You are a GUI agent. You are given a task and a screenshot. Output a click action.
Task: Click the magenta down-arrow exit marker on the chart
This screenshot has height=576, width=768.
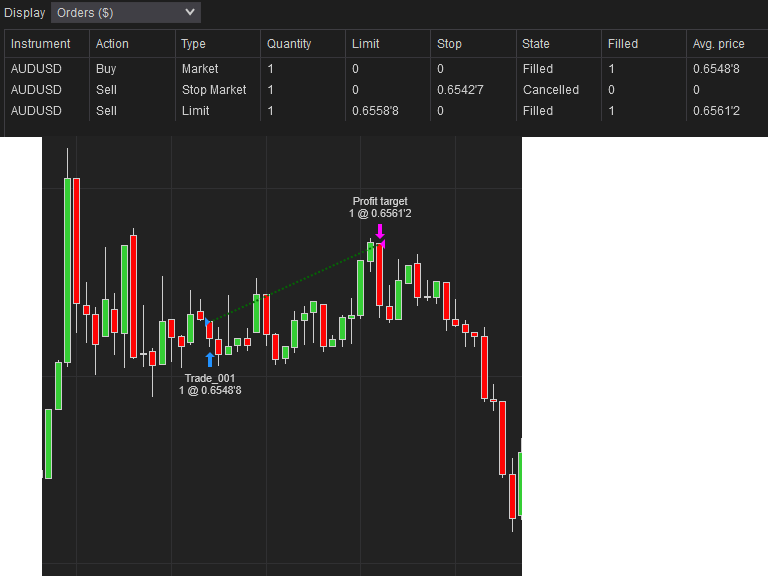click(380, 231)
